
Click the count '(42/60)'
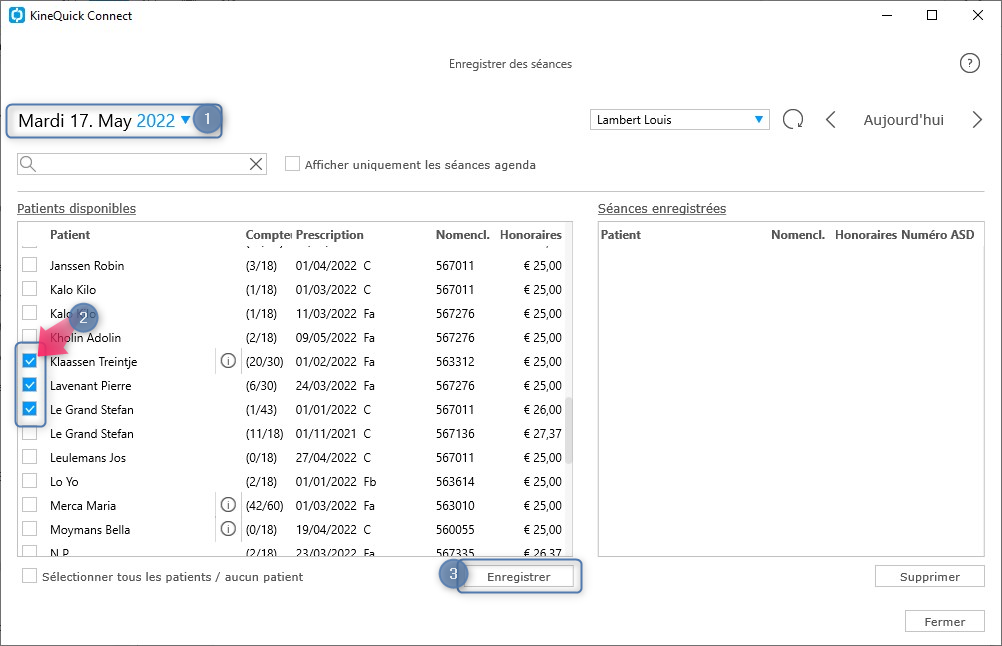(x=265, y=505)
